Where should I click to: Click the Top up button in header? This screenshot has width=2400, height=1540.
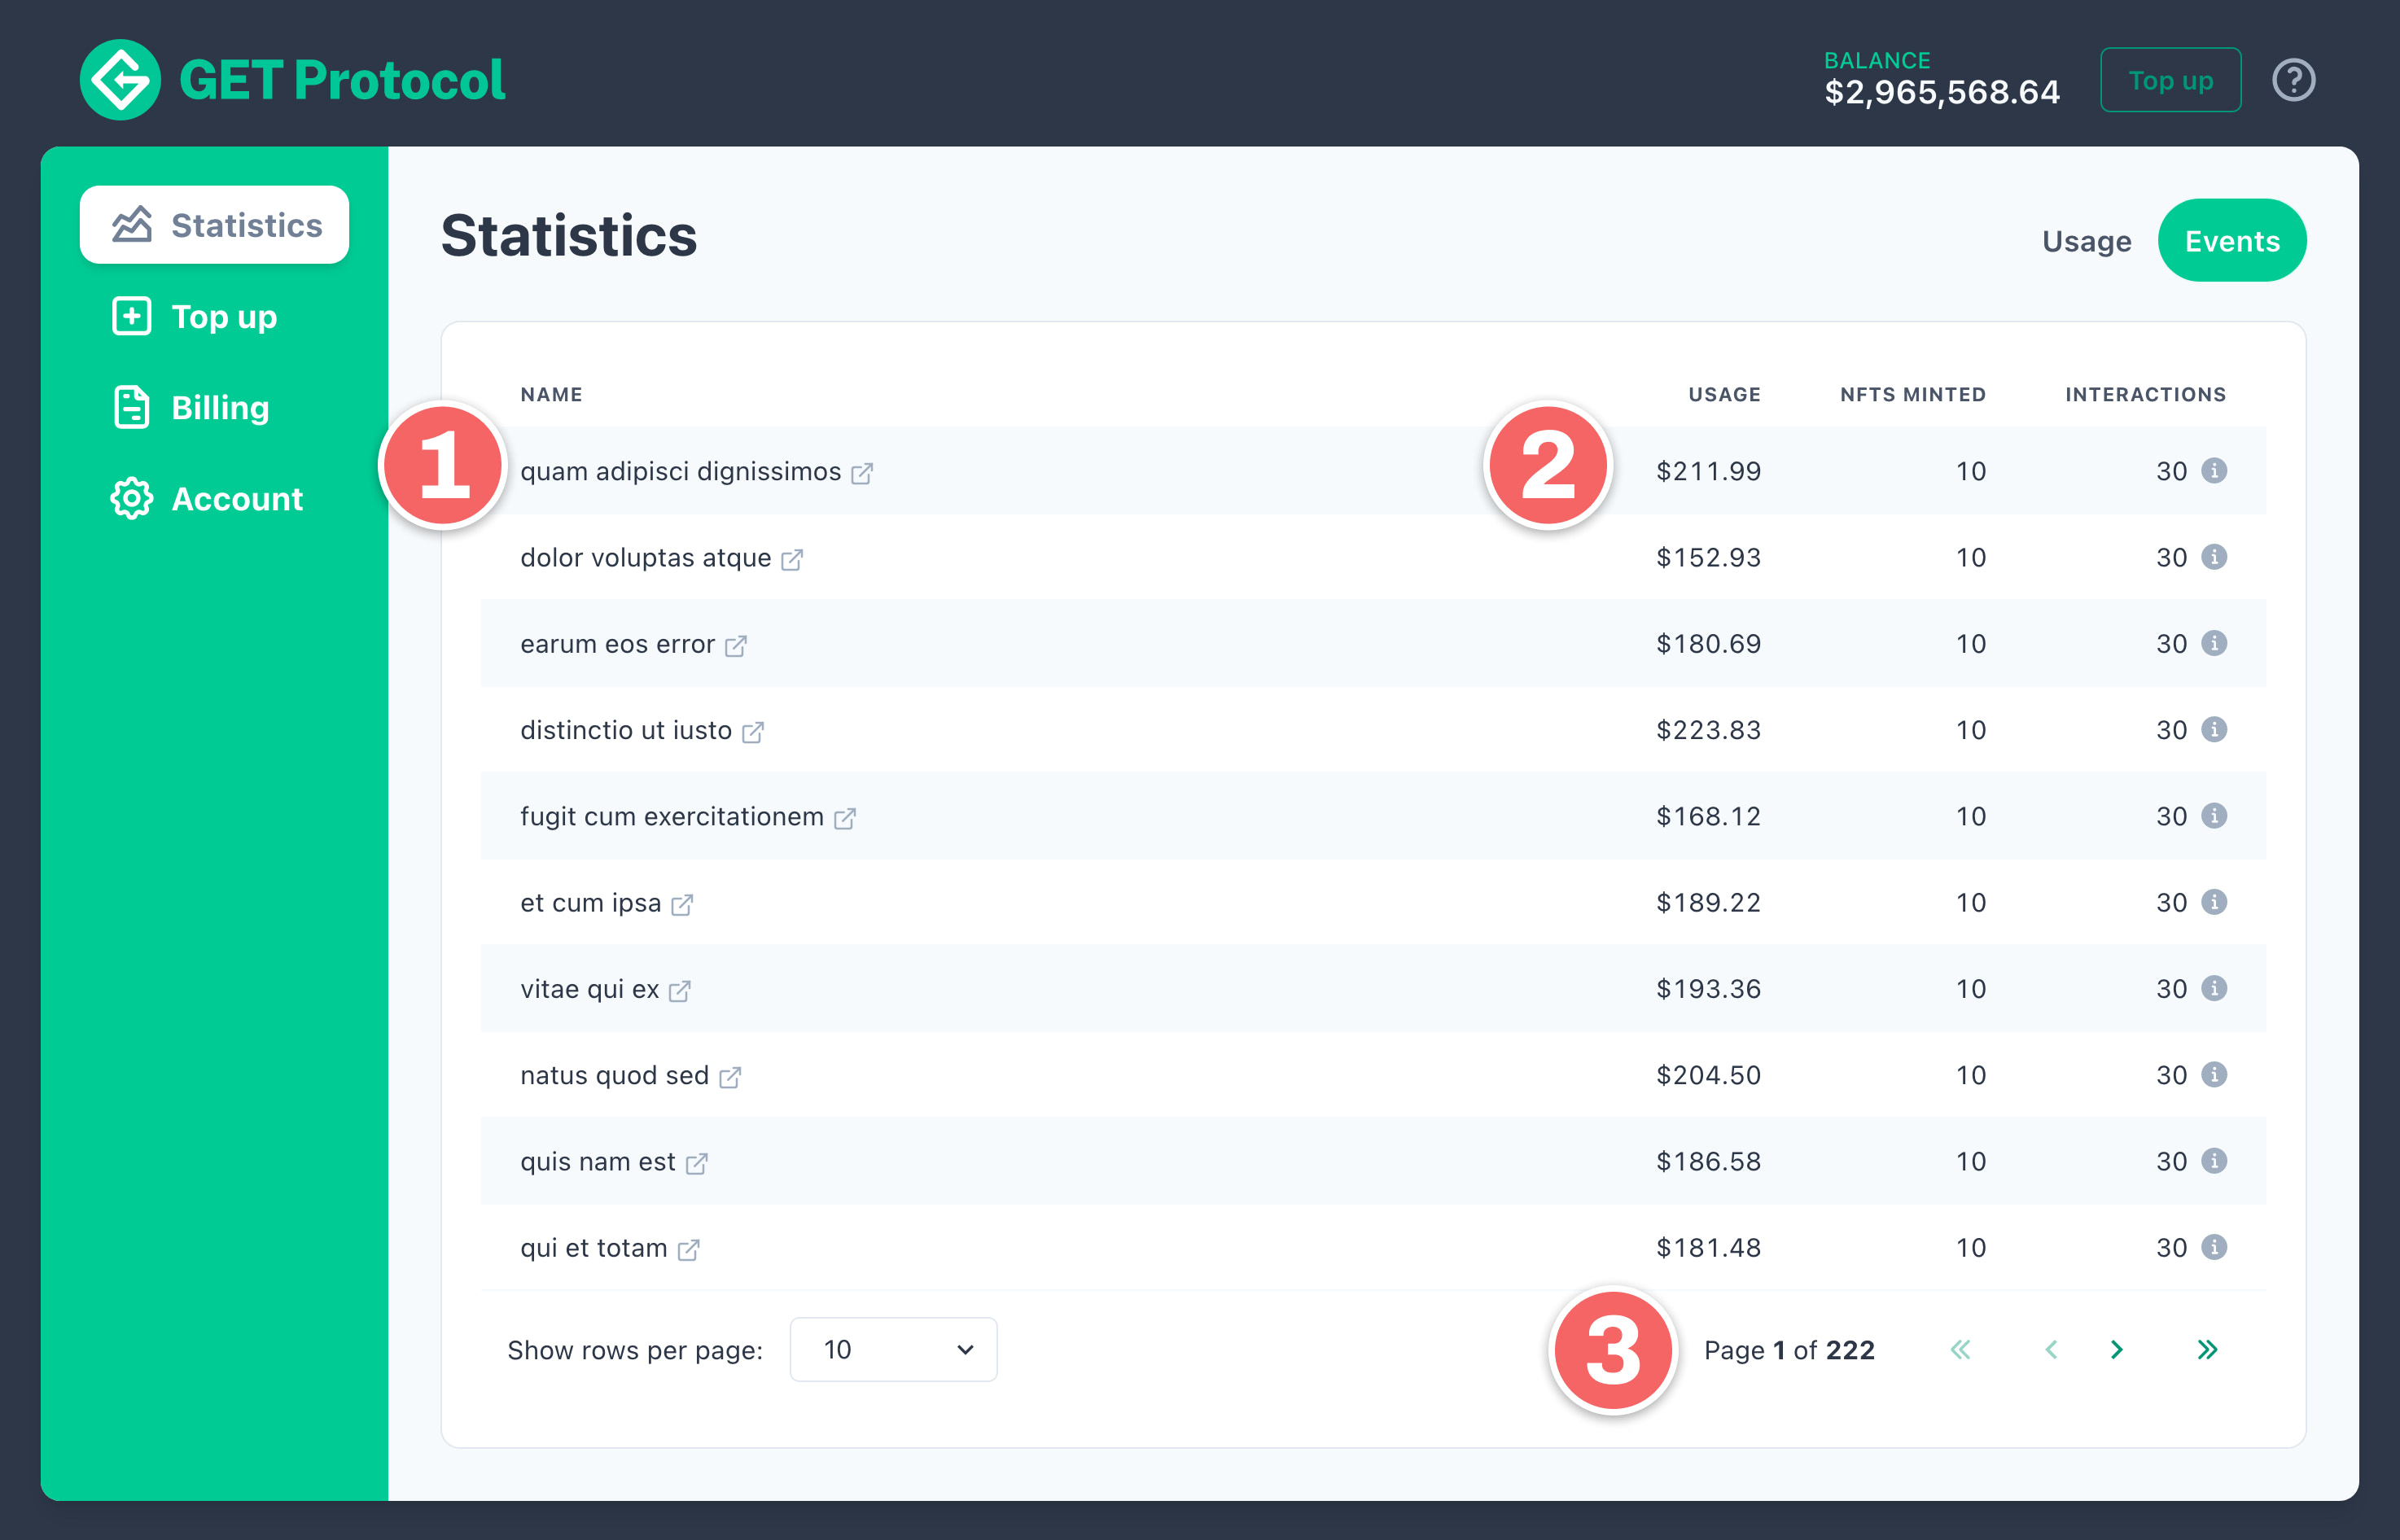click(x=2170, y=80)
